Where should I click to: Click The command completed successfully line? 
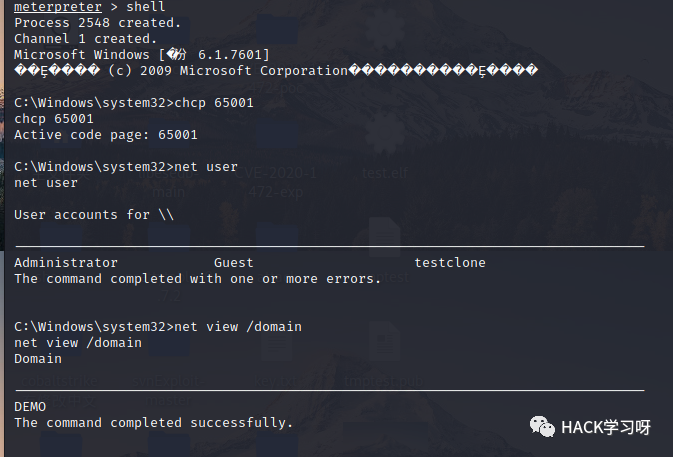click(153, 423)
